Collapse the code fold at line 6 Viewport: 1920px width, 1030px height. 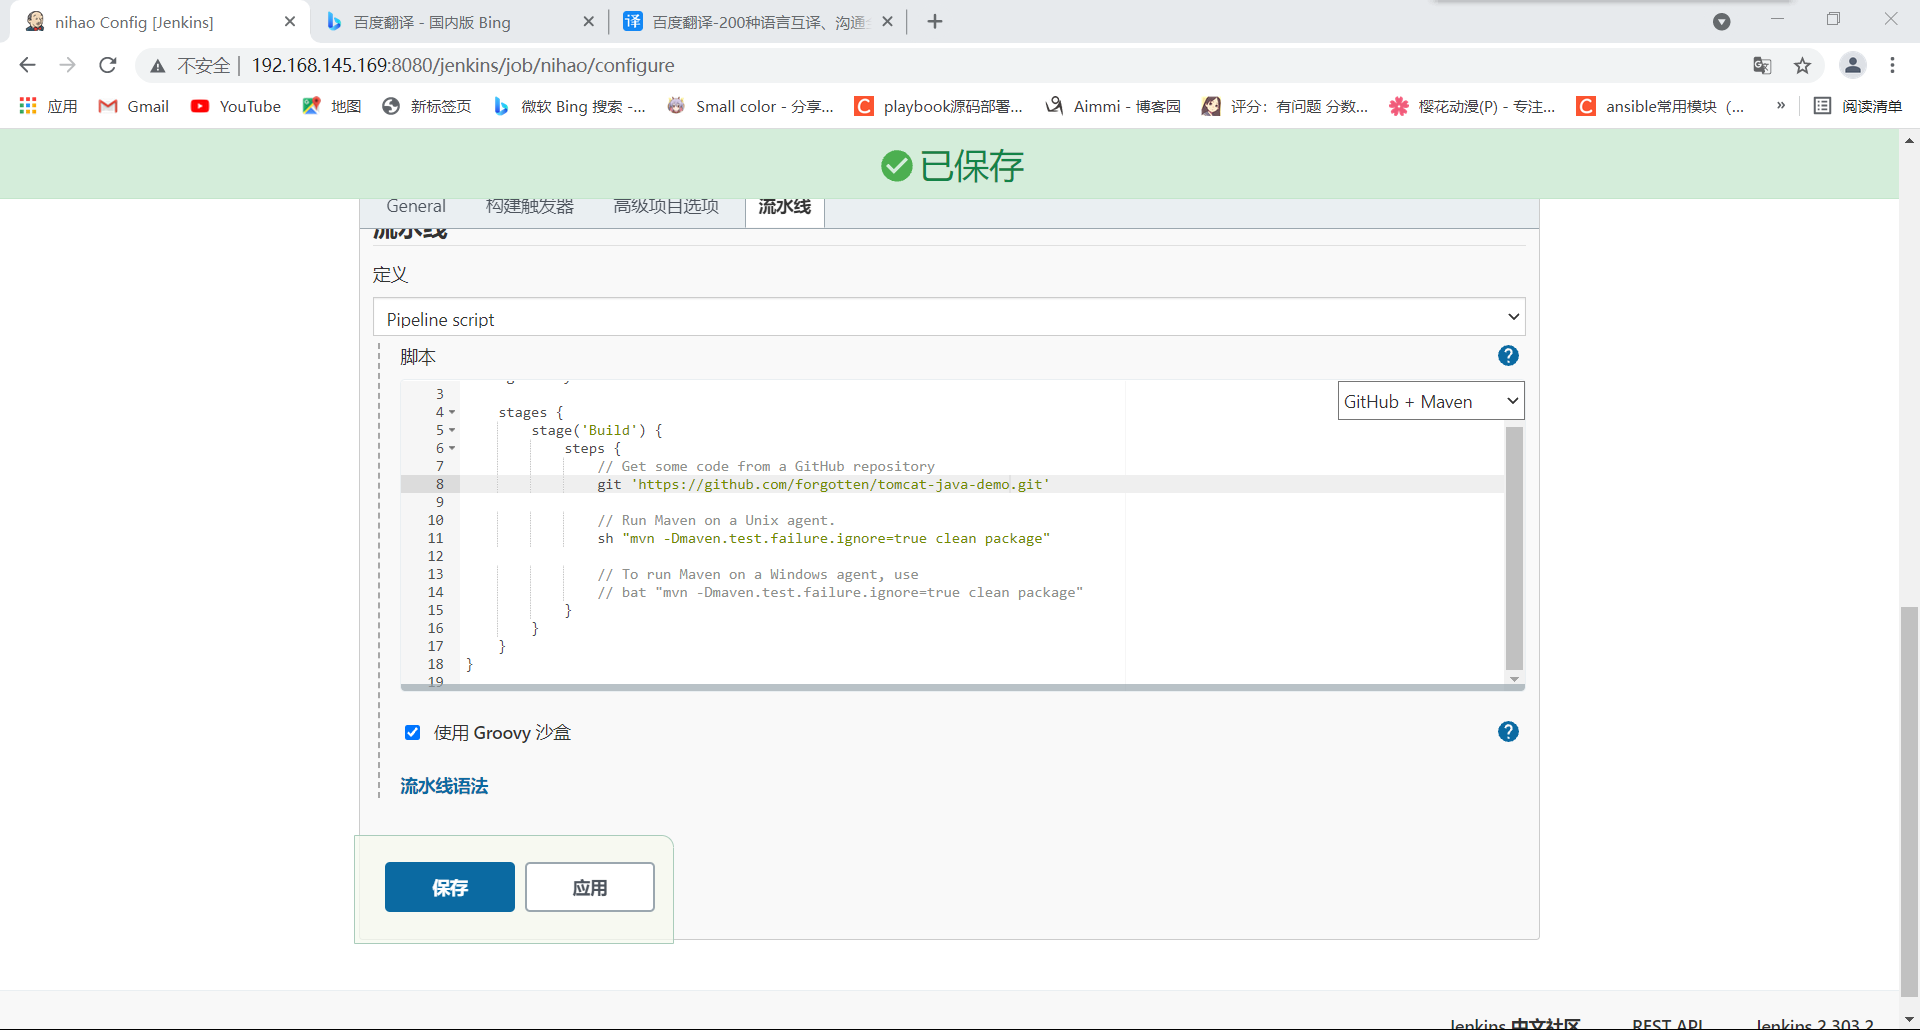click(x=452, y=448)
